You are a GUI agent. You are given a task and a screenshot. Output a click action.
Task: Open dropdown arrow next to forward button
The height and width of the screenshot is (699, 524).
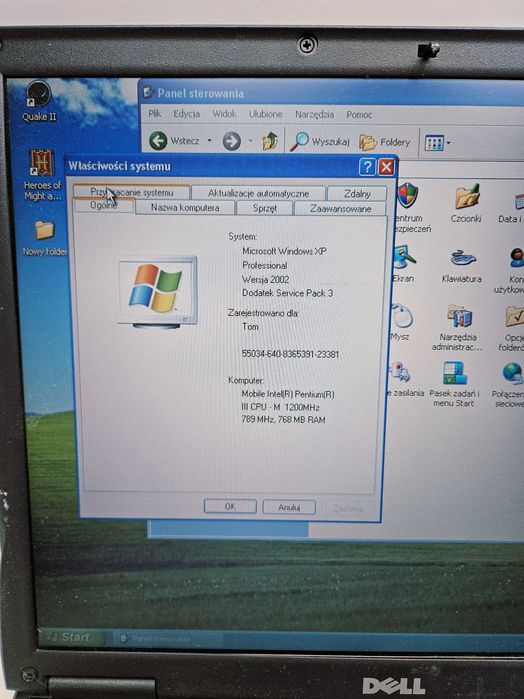pos(250,141)
